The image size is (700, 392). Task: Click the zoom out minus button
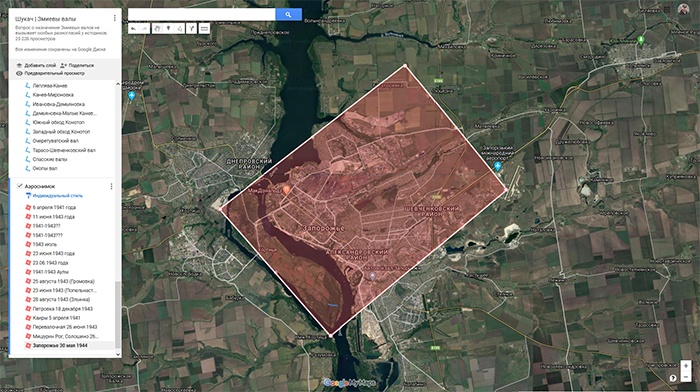(686, 377)
